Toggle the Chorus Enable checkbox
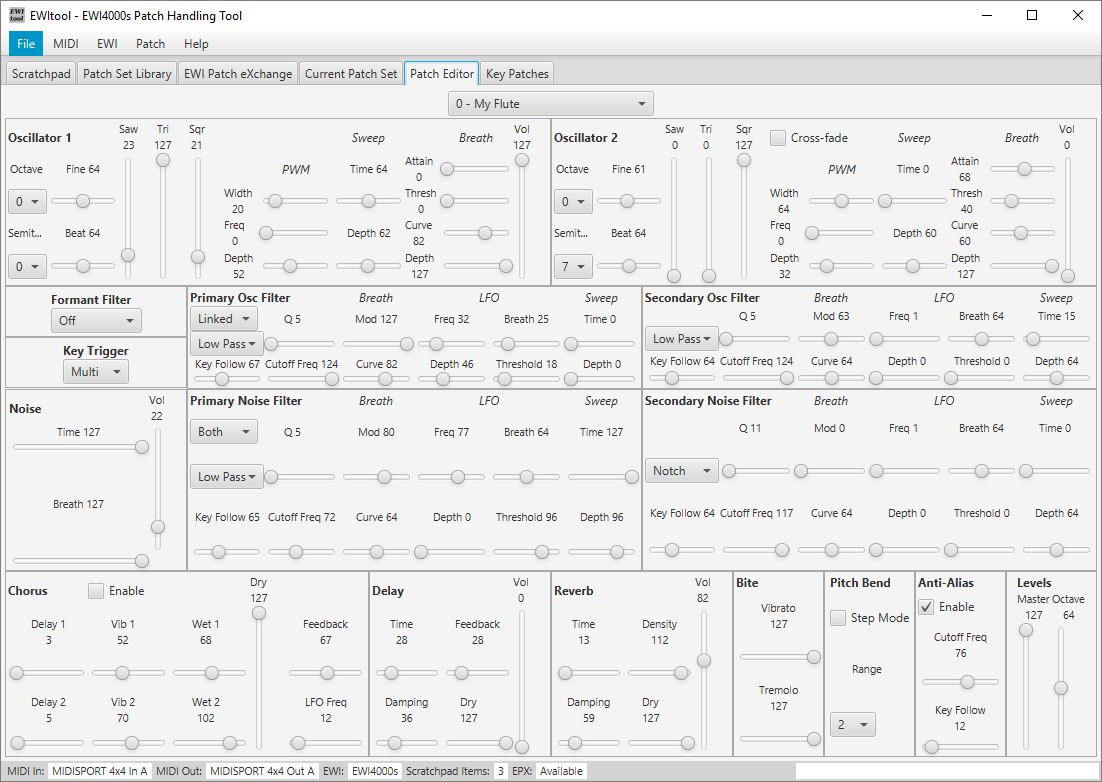1102x782 pixels. 96,591
